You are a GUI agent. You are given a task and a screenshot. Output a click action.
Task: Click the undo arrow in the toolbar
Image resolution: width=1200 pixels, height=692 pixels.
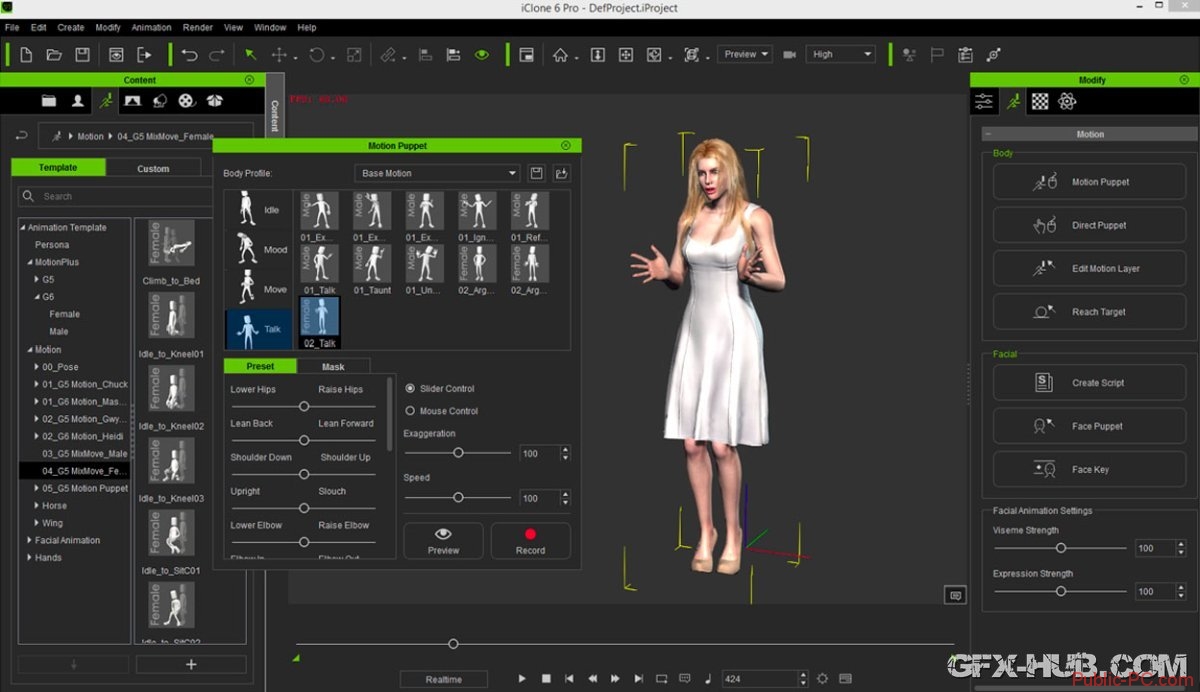tap(190, 55)
